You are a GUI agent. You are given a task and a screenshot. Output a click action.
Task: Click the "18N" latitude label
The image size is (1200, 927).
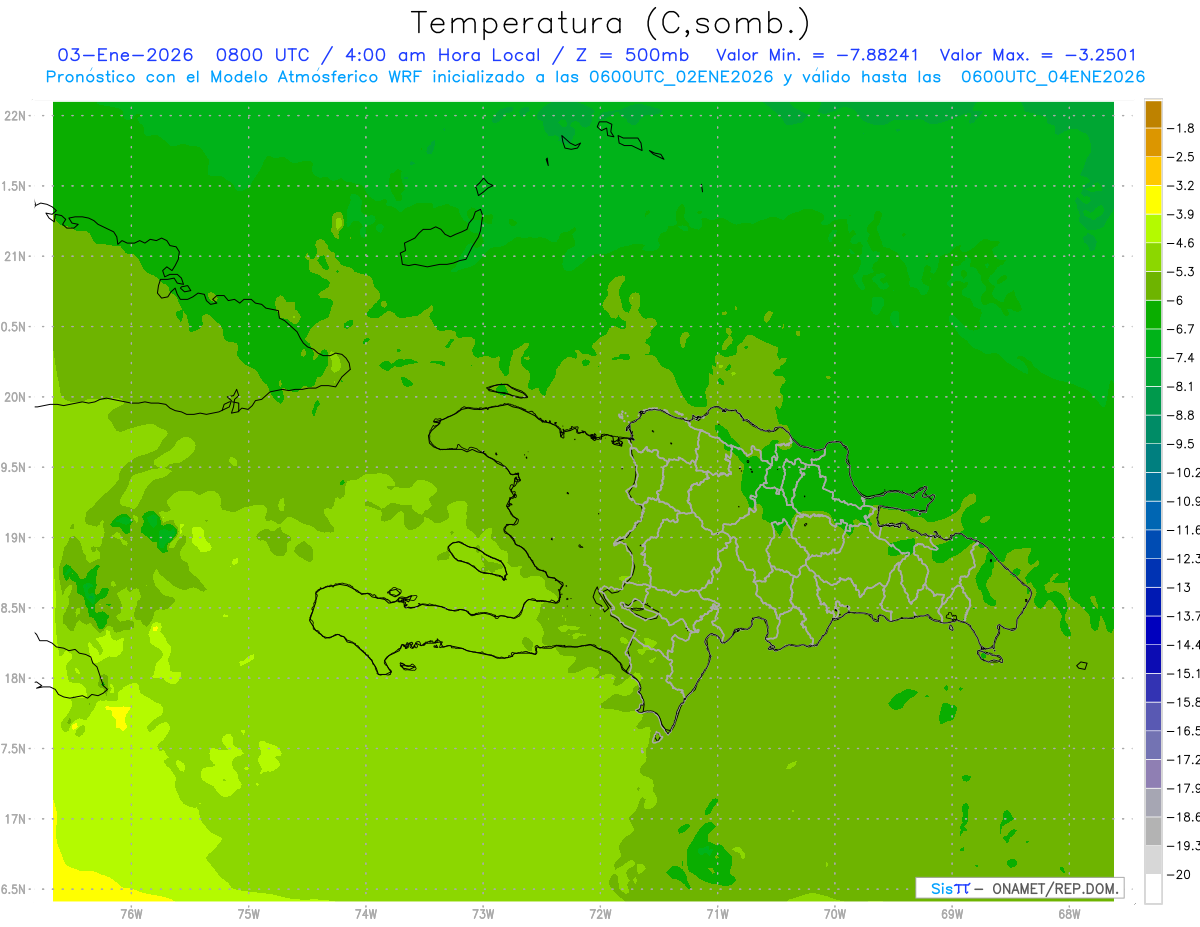coord(16,678)
